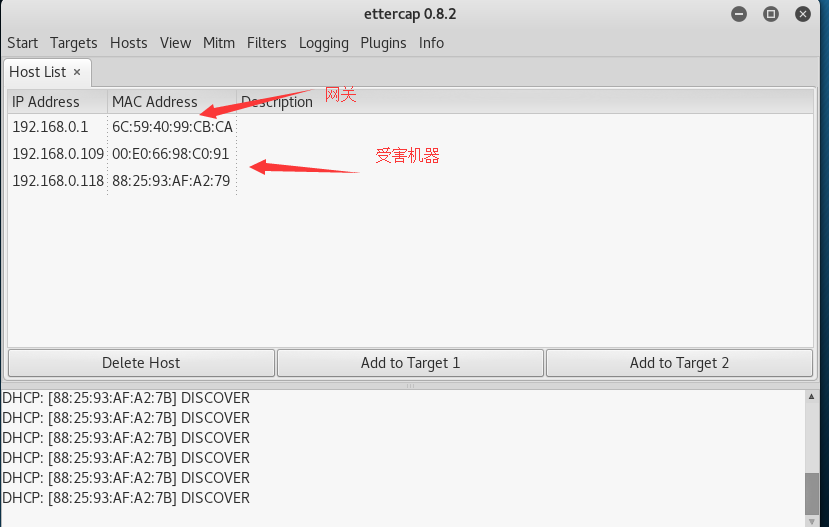Click the Delete Host button

[141, 363]
